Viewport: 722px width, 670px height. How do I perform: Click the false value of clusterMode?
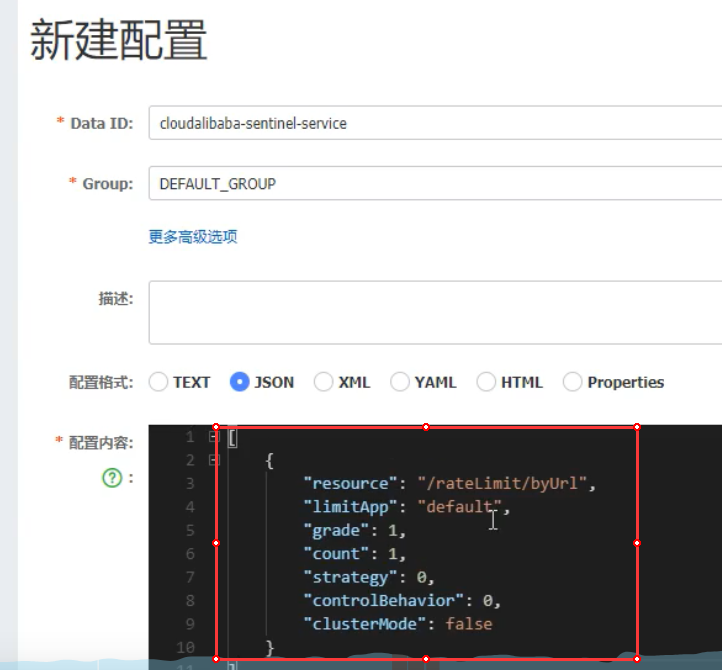pyautogui.click(x=469, y=624)
